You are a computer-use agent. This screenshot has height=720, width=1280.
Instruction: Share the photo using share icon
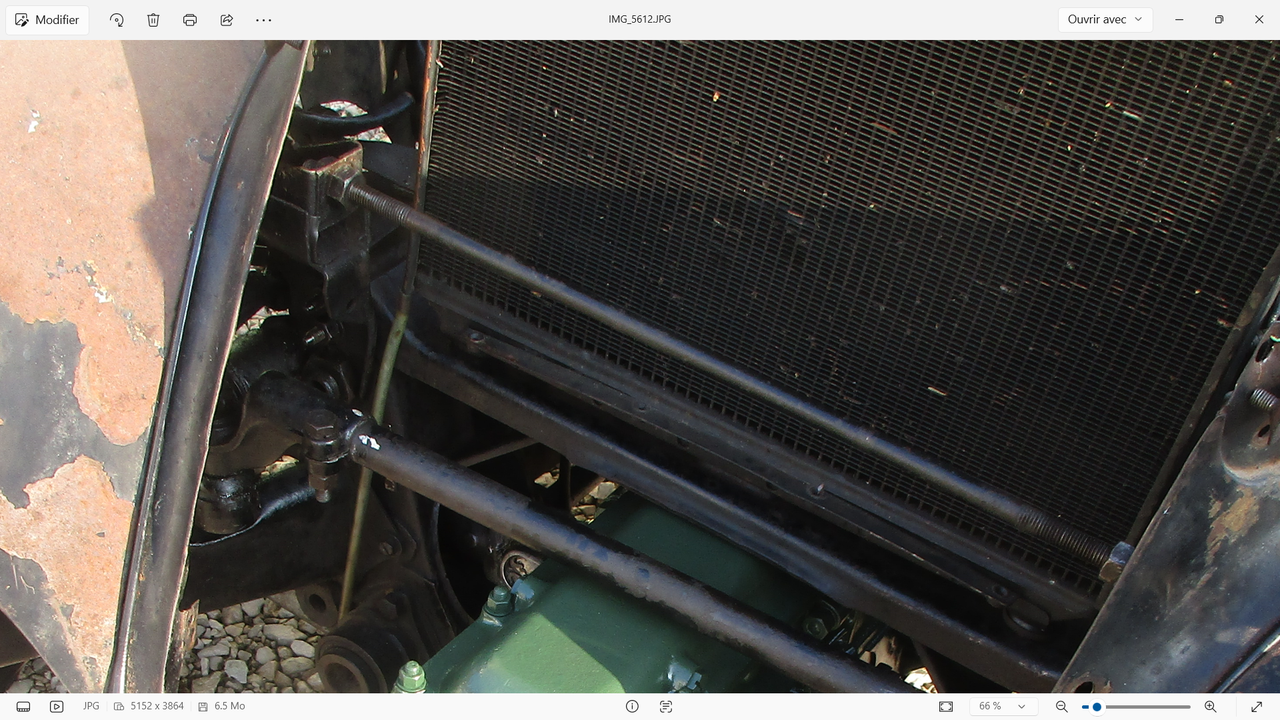pos(227,20)
